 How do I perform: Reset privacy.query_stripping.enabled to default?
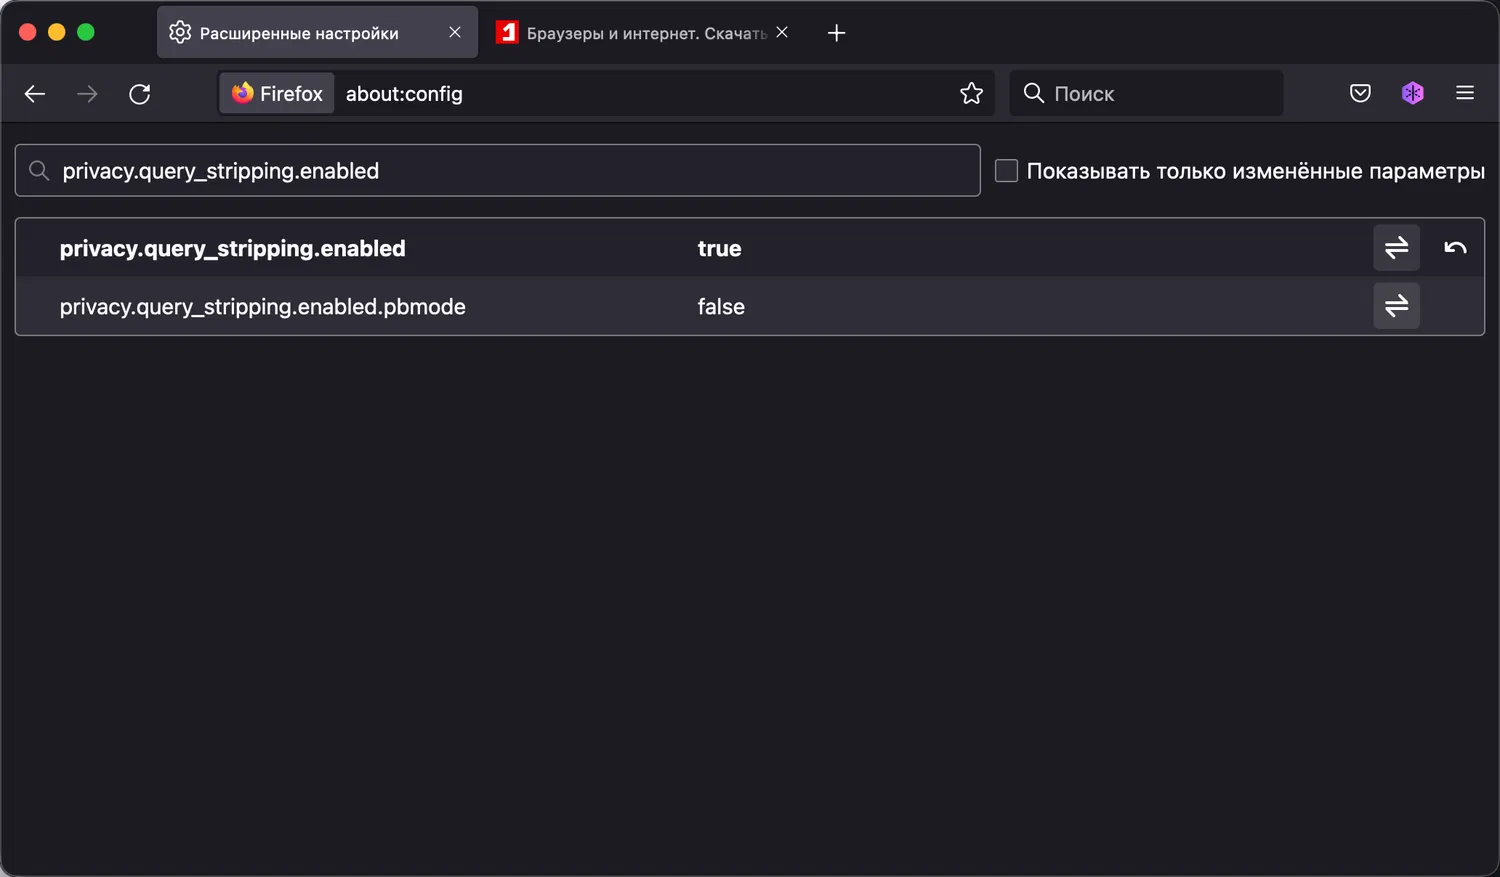coord(1455,248)
